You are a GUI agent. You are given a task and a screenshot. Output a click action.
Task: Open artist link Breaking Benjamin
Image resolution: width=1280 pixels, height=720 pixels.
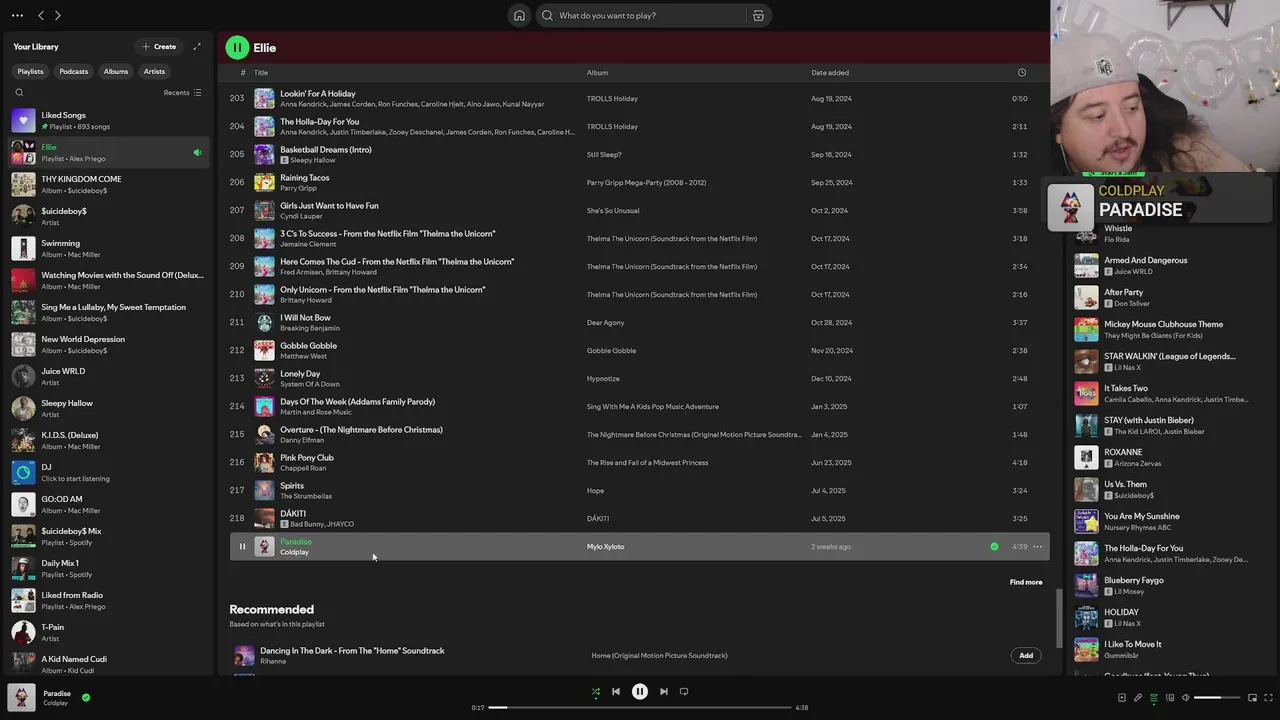(309, 328)
